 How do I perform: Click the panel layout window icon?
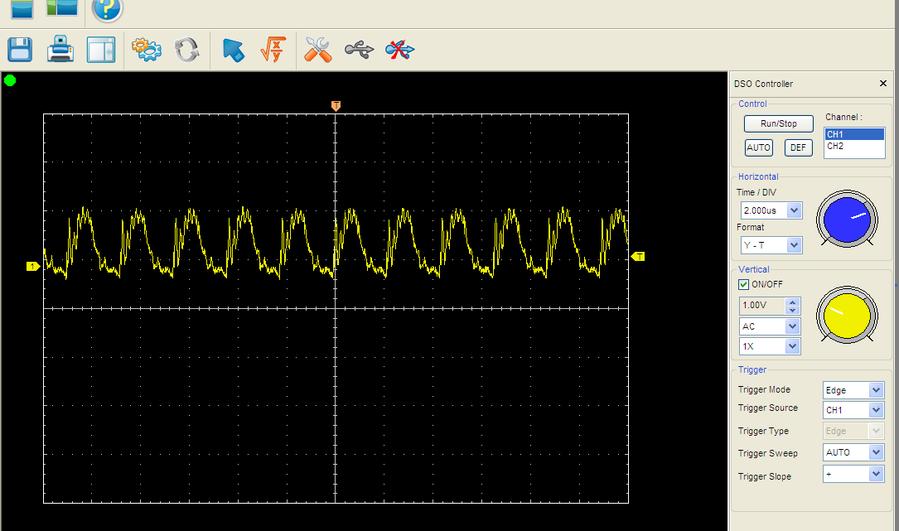(101, 50)
